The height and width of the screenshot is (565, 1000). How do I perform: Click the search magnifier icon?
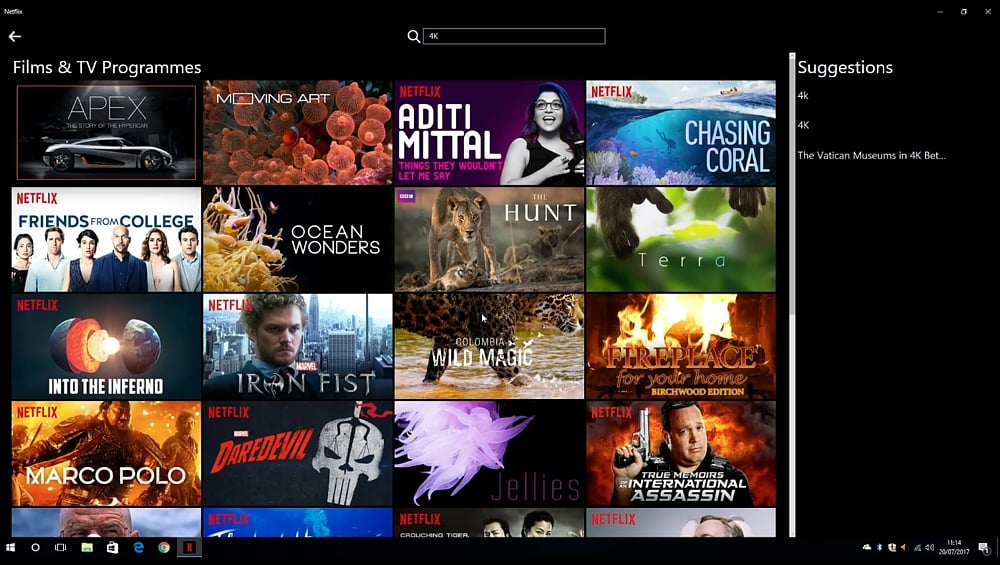click(414, 36)
